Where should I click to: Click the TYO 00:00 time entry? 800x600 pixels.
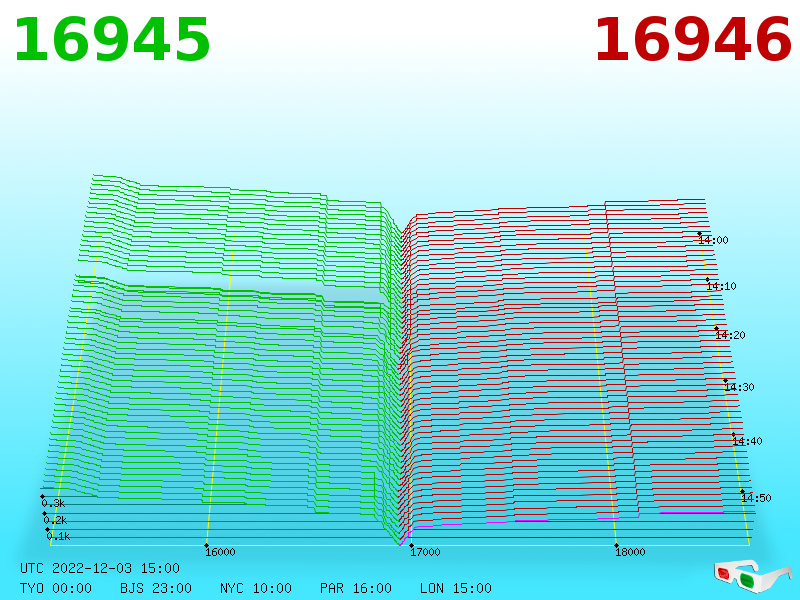point(56,588)
